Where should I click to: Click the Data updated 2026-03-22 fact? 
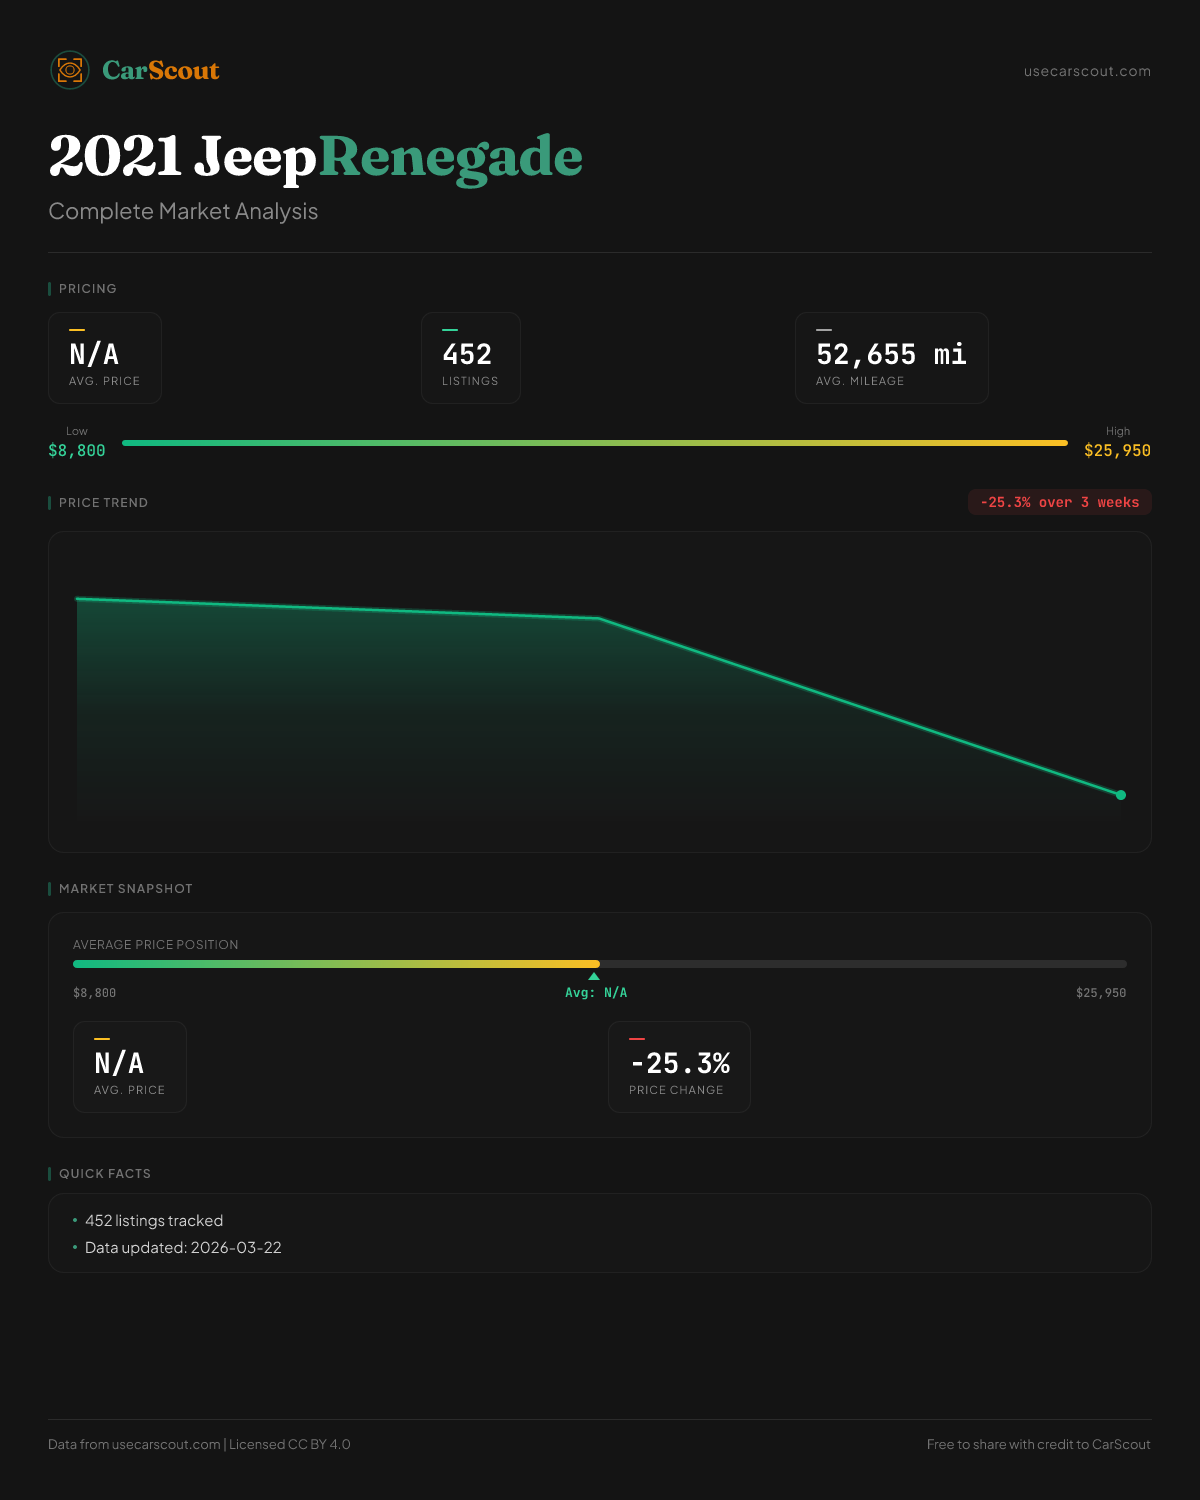[183, 1248]
